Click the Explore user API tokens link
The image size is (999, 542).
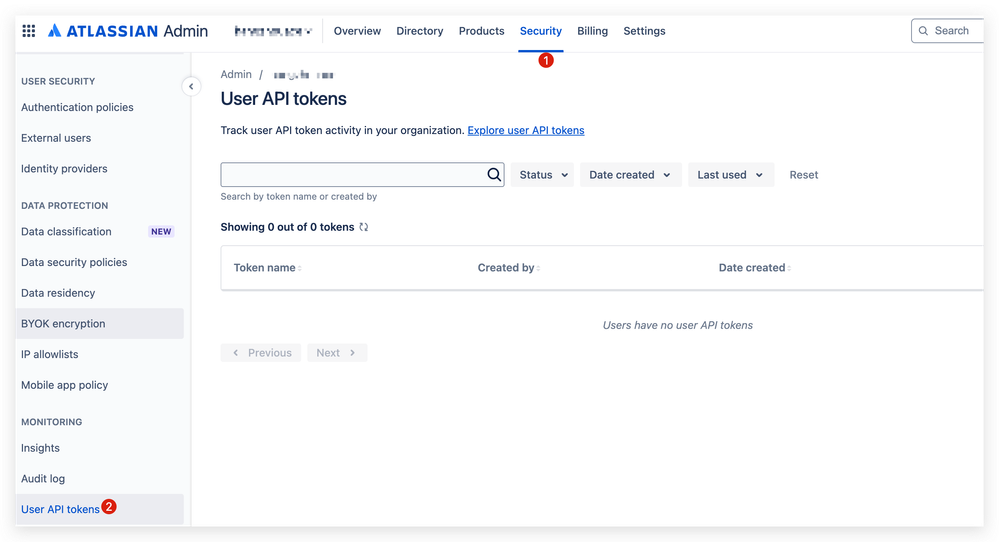526,130
